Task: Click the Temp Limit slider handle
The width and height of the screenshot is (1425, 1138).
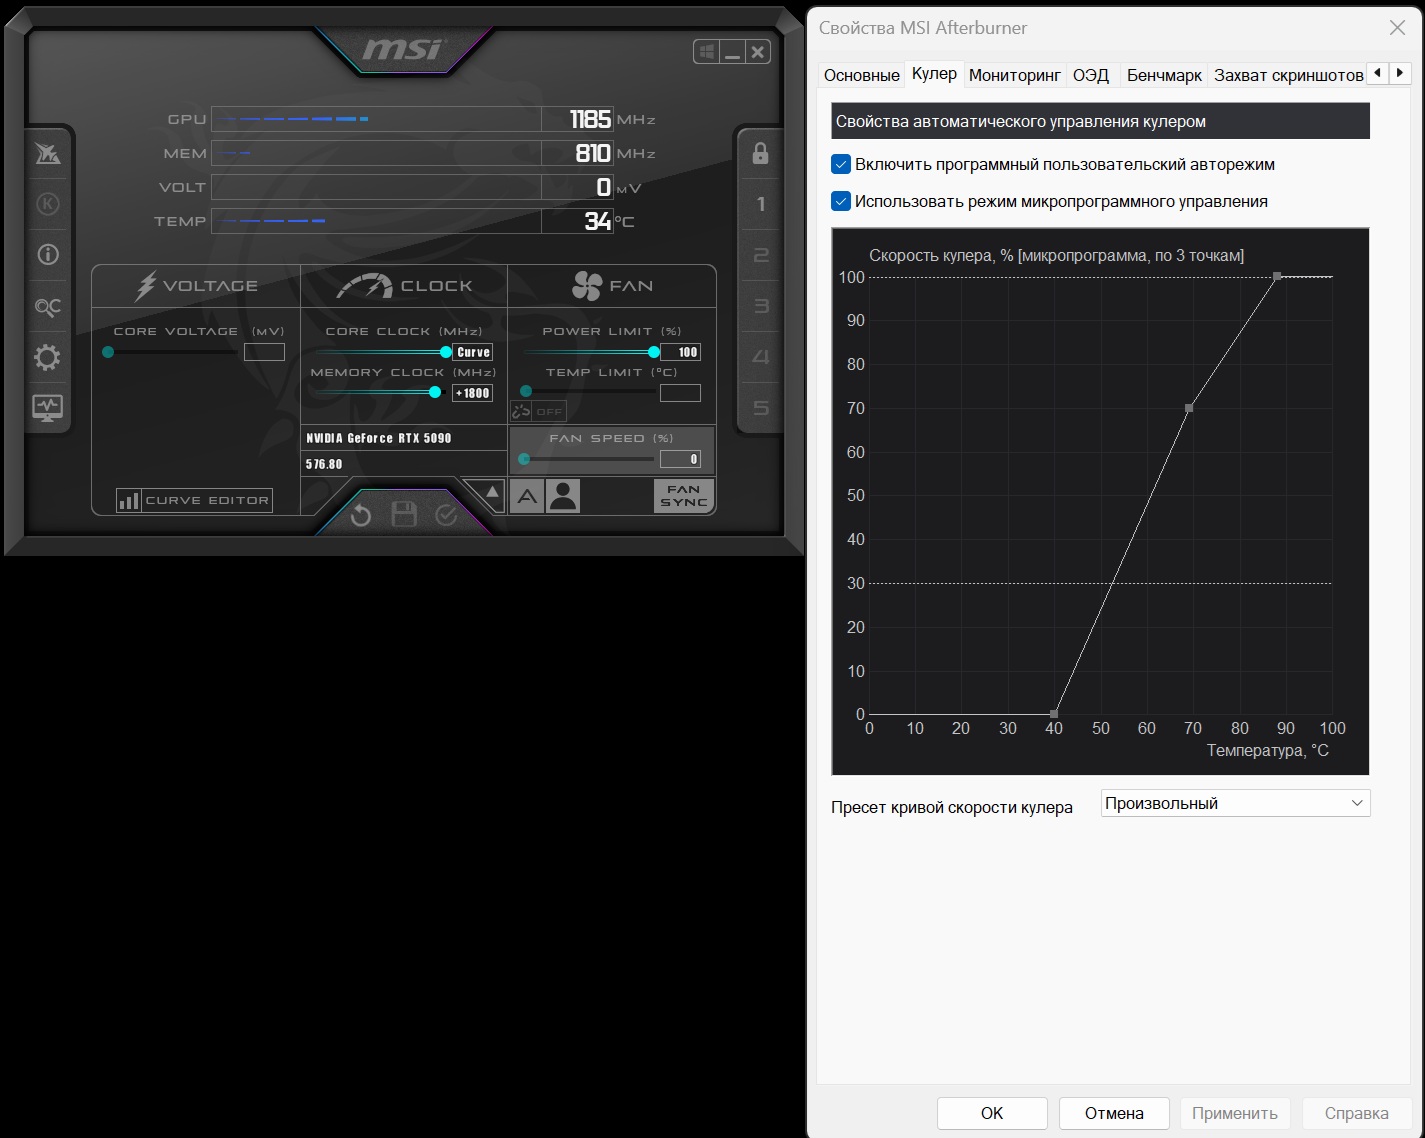Action: tap(526, 392)
